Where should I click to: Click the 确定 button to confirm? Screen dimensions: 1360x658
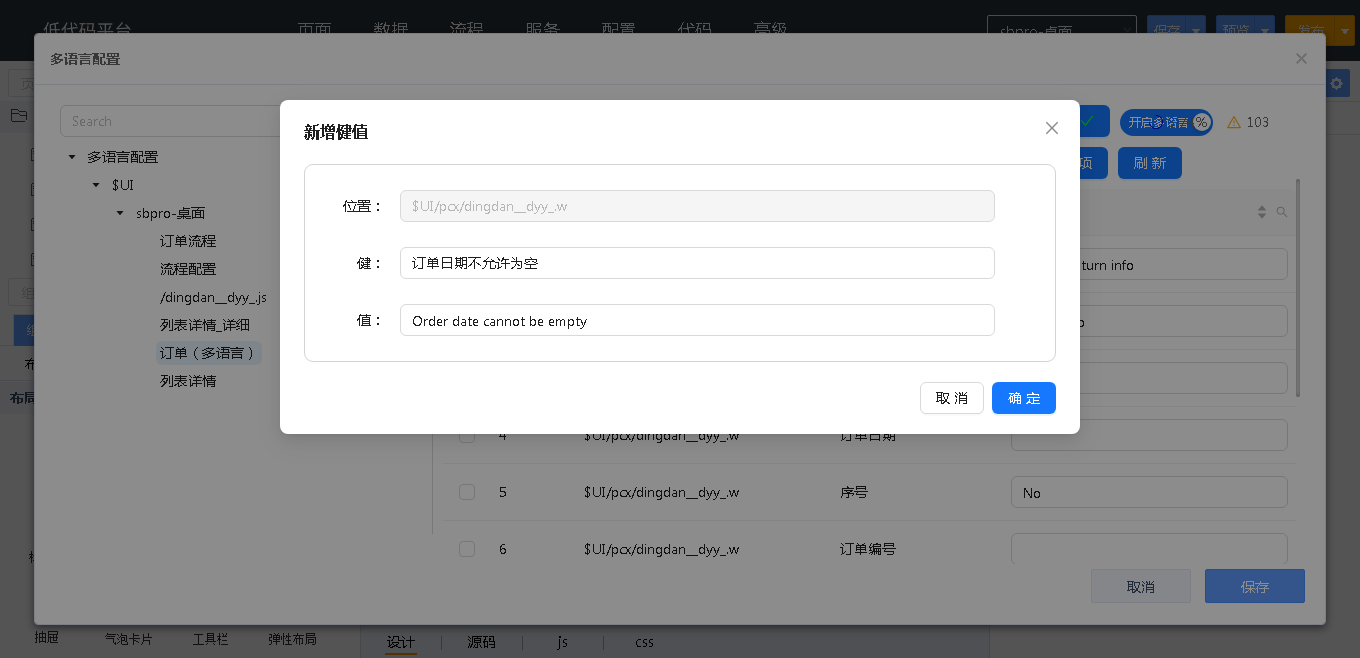[x=1023, y=398]
